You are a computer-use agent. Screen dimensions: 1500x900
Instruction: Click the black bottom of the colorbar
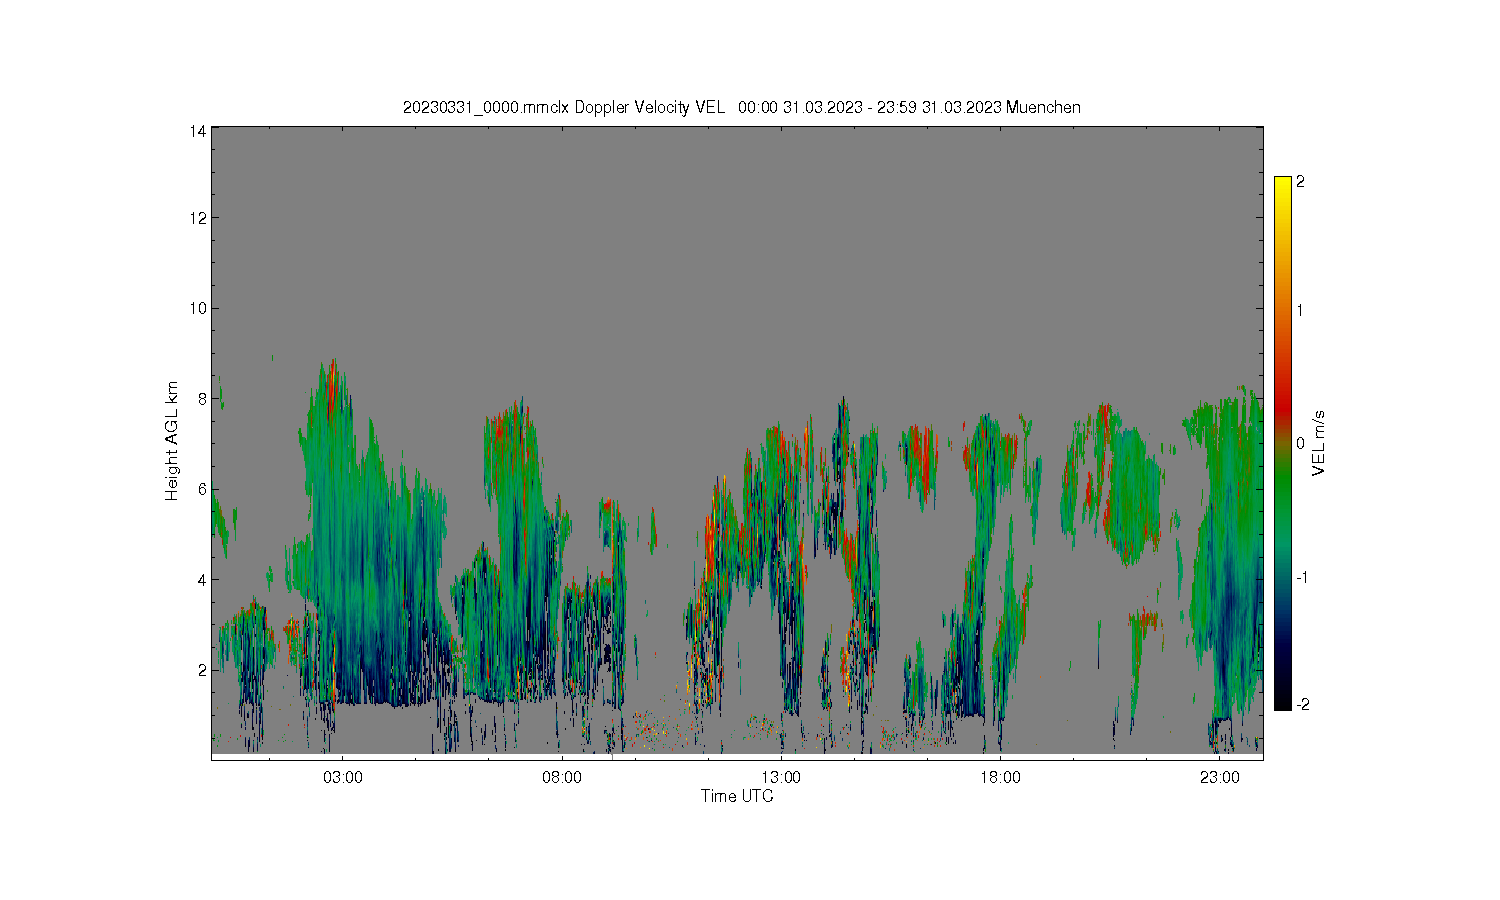(x=1283, y=700)
